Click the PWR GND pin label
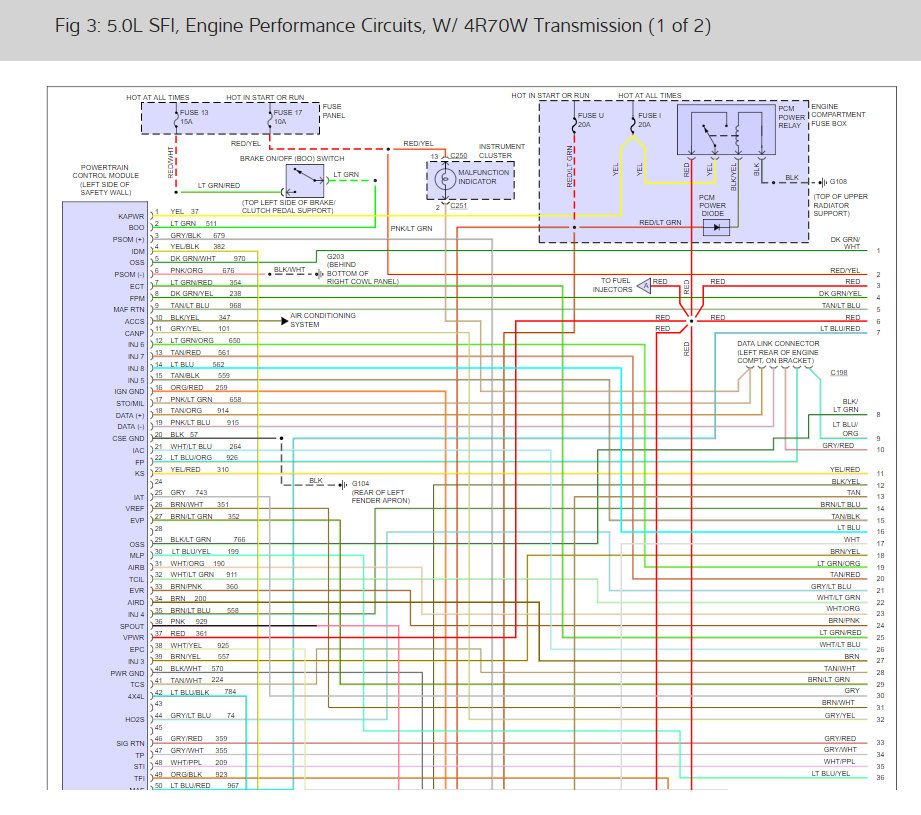Image resolution: width=921 pixels, height=815 pixels. [x=127, y=673]
